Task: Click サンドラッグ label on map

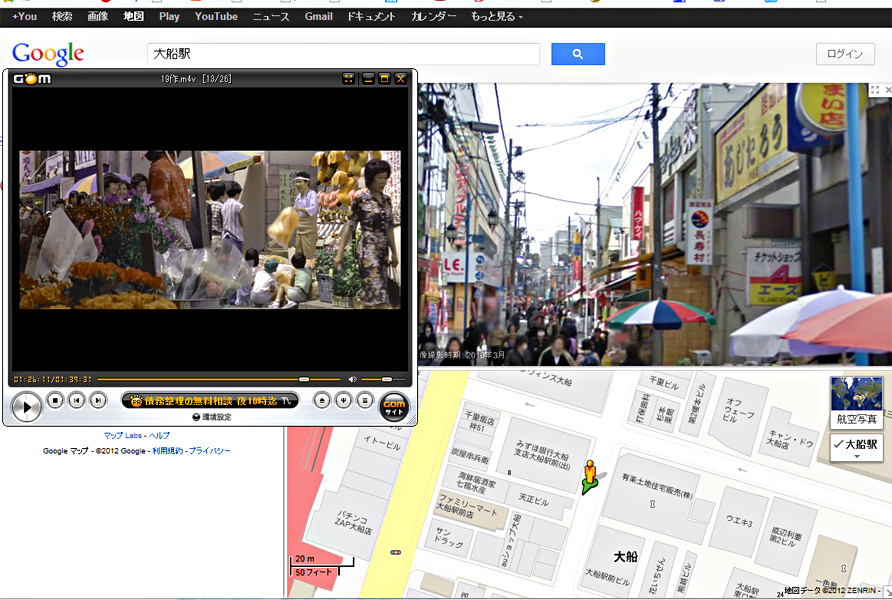Action: pos(449,537)
